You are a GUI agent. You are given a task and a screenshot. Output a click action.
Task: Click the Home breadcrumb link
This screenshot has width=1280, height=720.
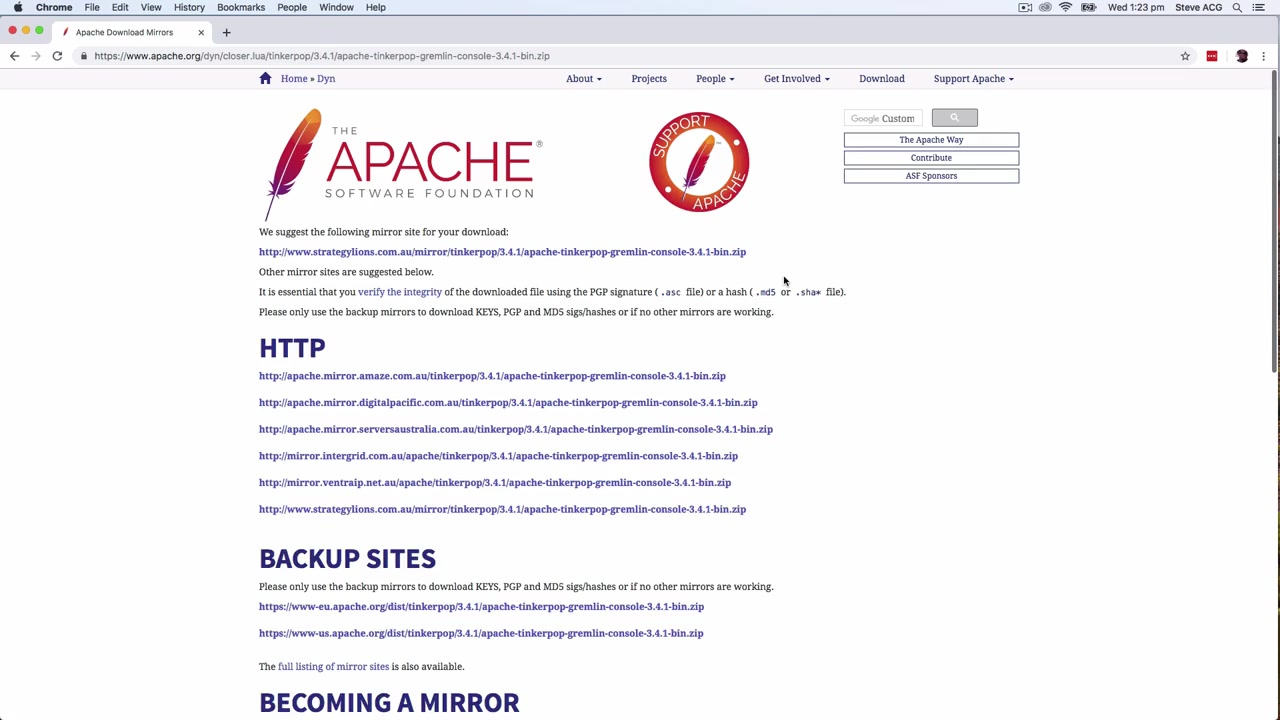coord(294,78)
